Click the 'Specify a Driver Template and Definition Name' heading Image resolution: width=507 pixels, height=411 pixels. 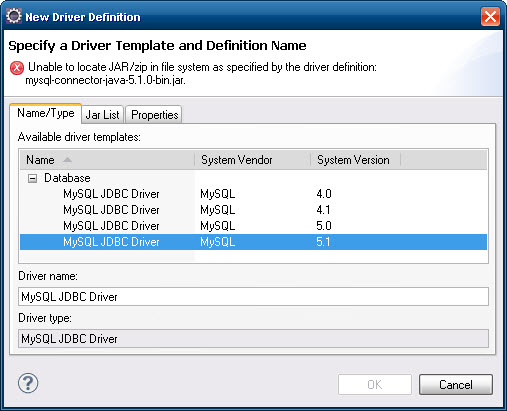click(157, 46)
